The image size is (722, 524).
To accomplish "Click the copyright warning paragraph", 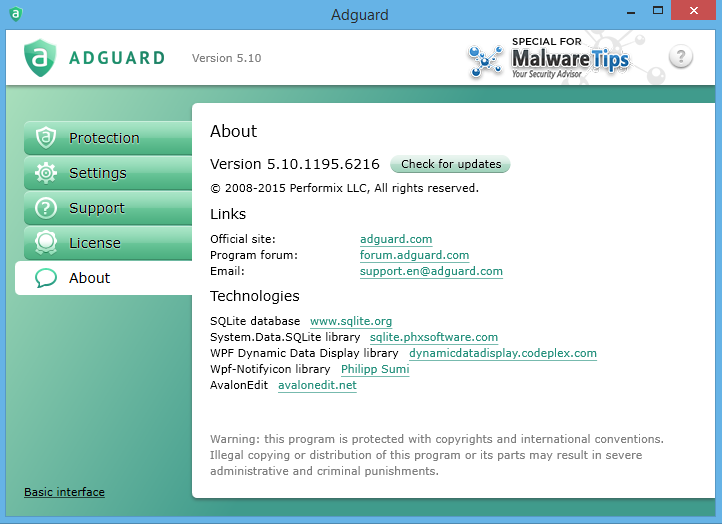I will (437, 455).
